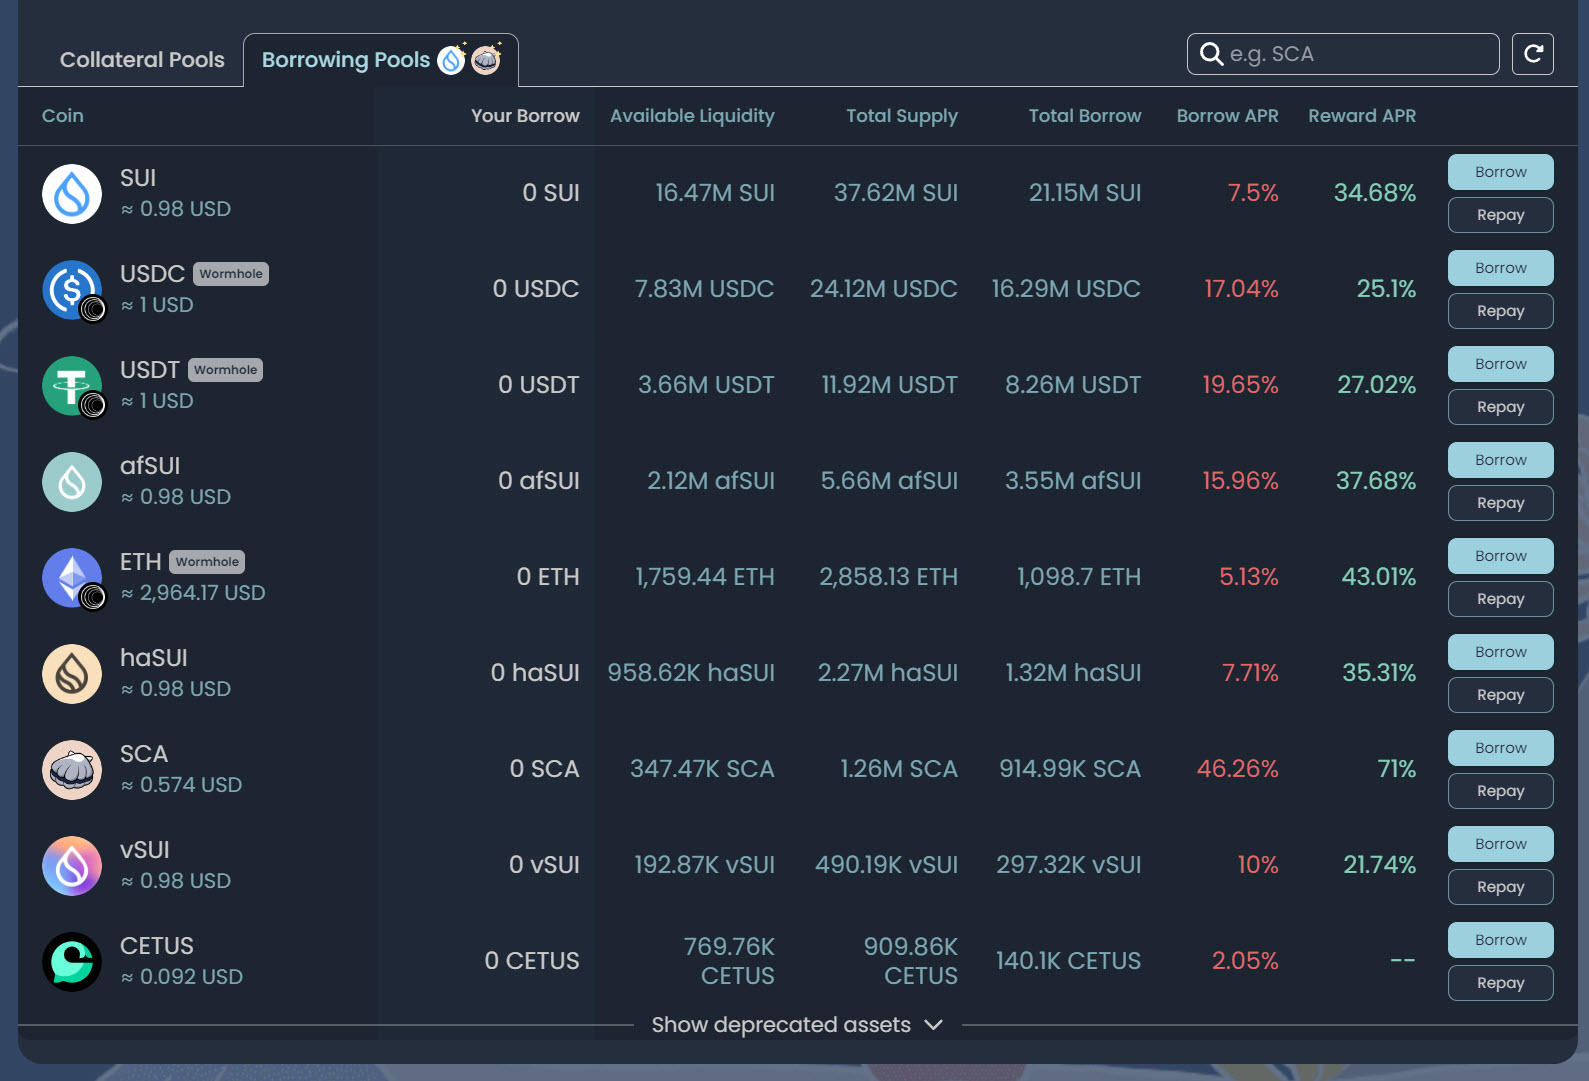The height and width of the screenshot is (1081, 1589).
Task: Click the ETH Ethereum coin icon
Action: [x=72, y=578]
